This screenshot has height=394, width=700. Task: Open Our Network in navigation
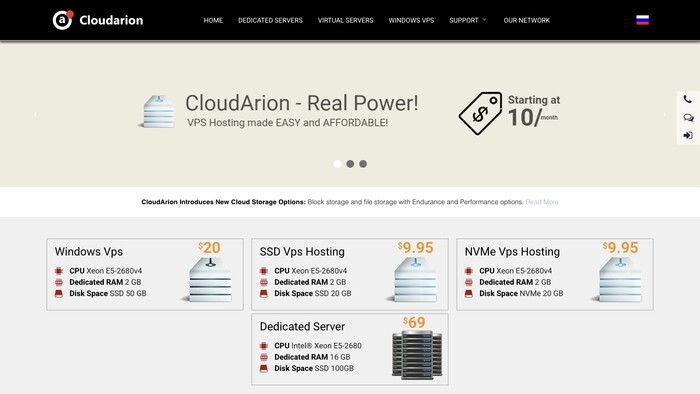click(x=527, y=20)
